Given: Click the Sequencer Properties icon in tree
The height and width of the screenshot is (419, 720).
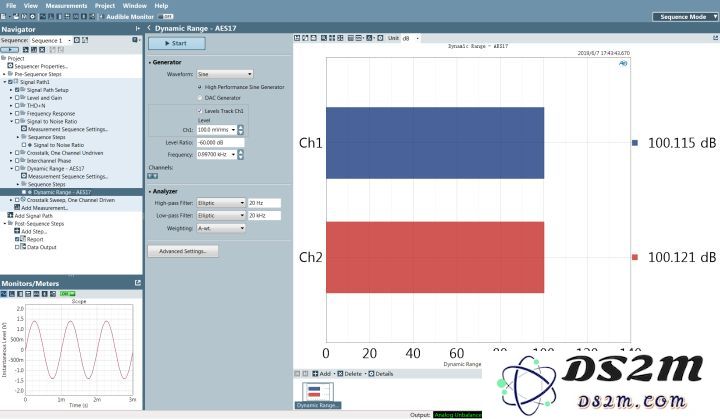Looking at the screenshot, I should click(10, 66).
